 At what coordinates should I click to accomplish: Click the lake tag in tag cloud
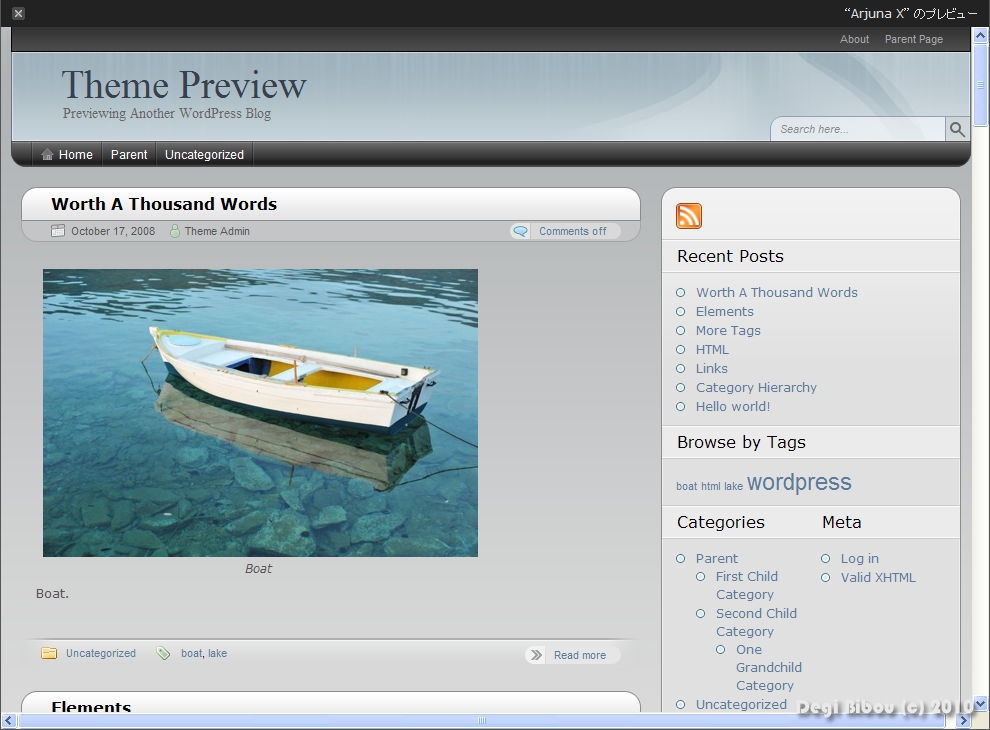(x=733, y=486)
